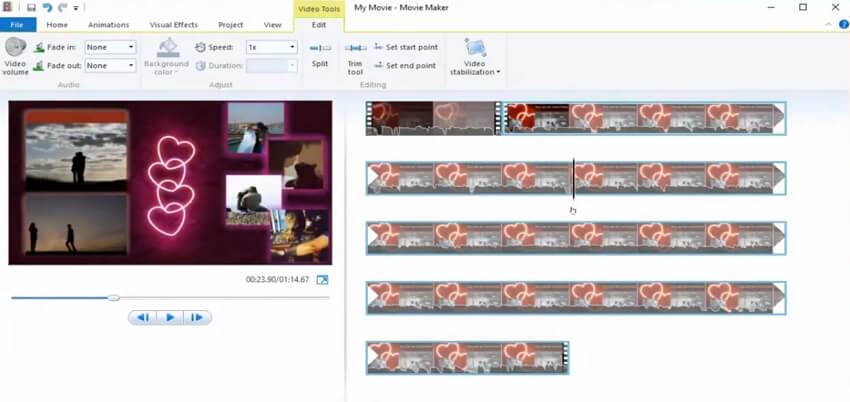The image size is (850, 402).
Task: Select the first dark hearts clip in storyboard
Action: pyautogui.click(x=433, y=118)
